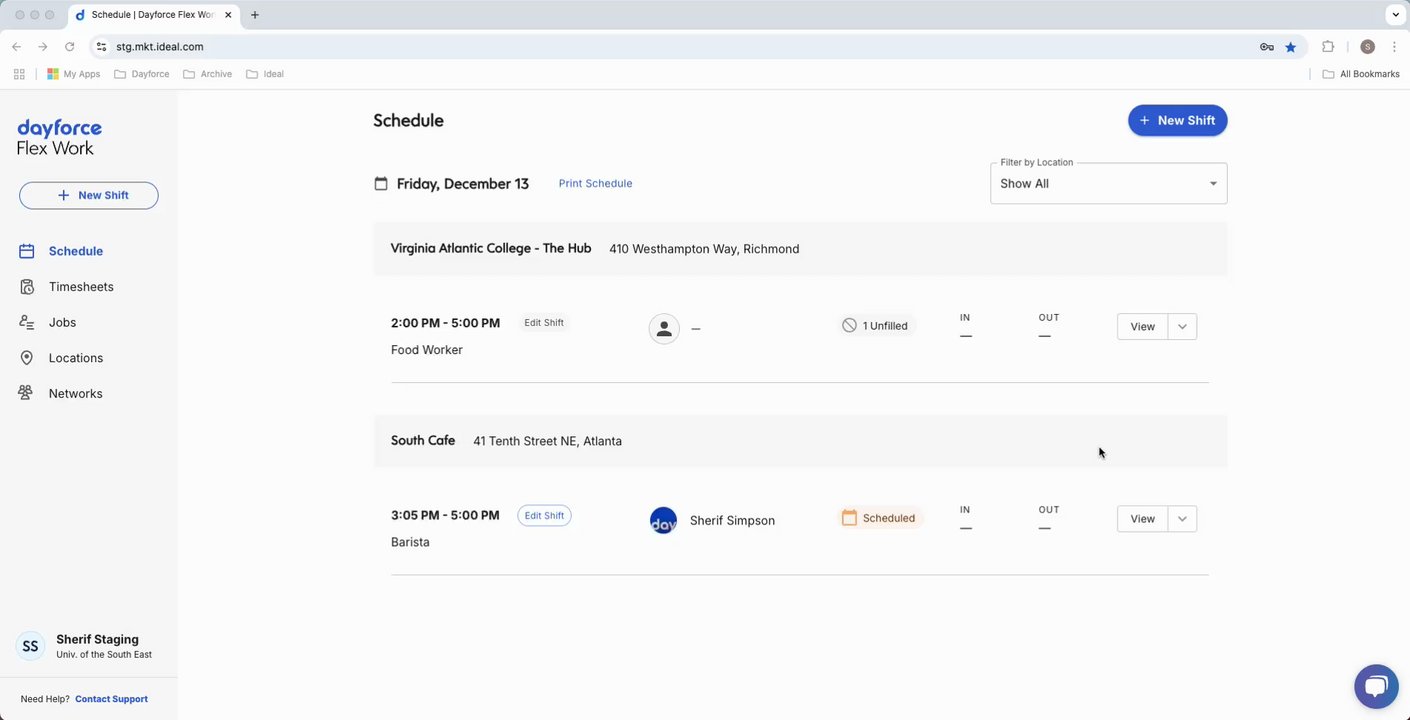Click the unassigned worker placeholder avatar

click(x=664, y=328)
